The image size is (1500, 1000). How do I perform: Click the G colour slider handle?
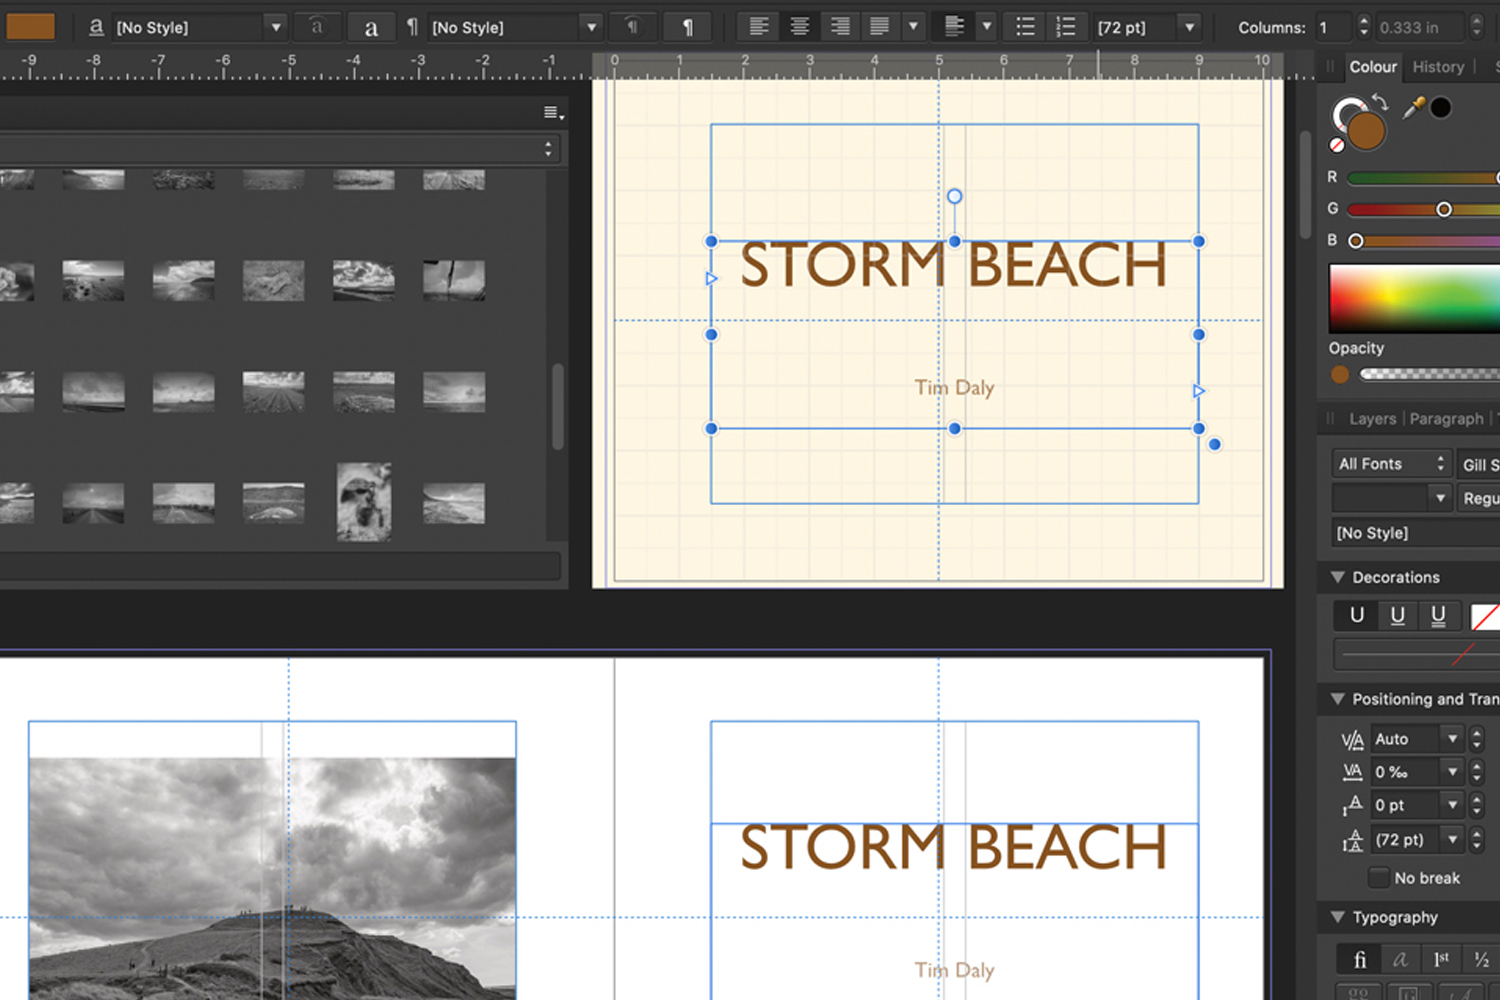pyautogui.click(x=1443, y=209)
